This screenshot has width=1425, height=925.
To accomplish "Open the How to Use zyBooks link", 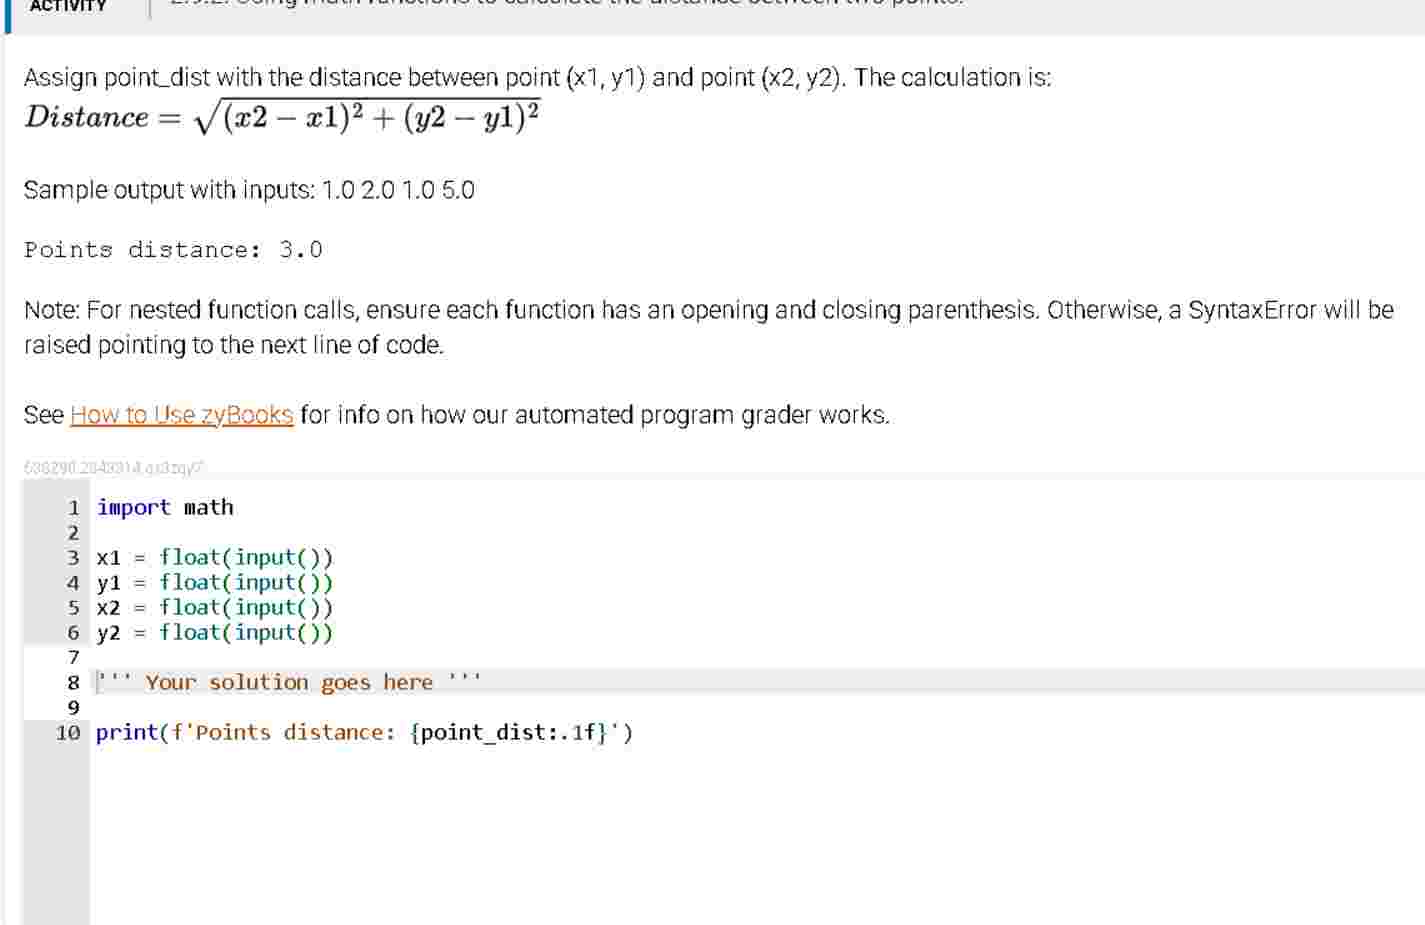I will [180, 414].
